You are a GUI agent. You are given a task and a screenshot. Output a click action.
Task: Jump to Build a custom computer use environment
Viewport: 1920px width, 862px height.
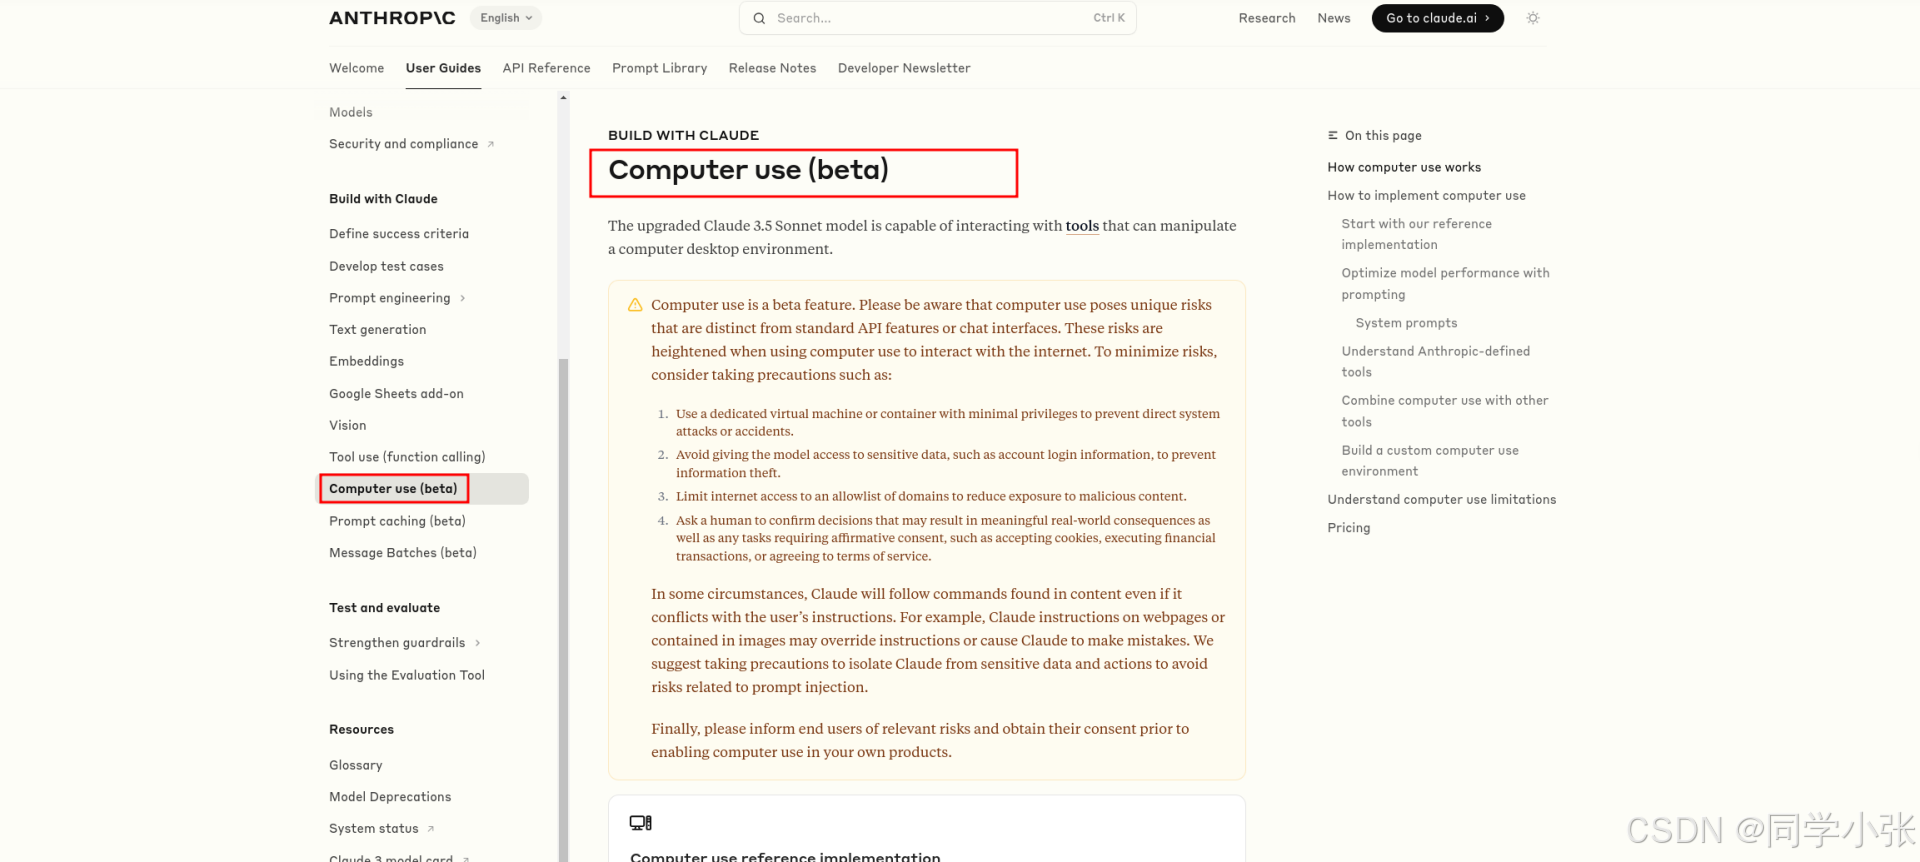(1430, 461)
